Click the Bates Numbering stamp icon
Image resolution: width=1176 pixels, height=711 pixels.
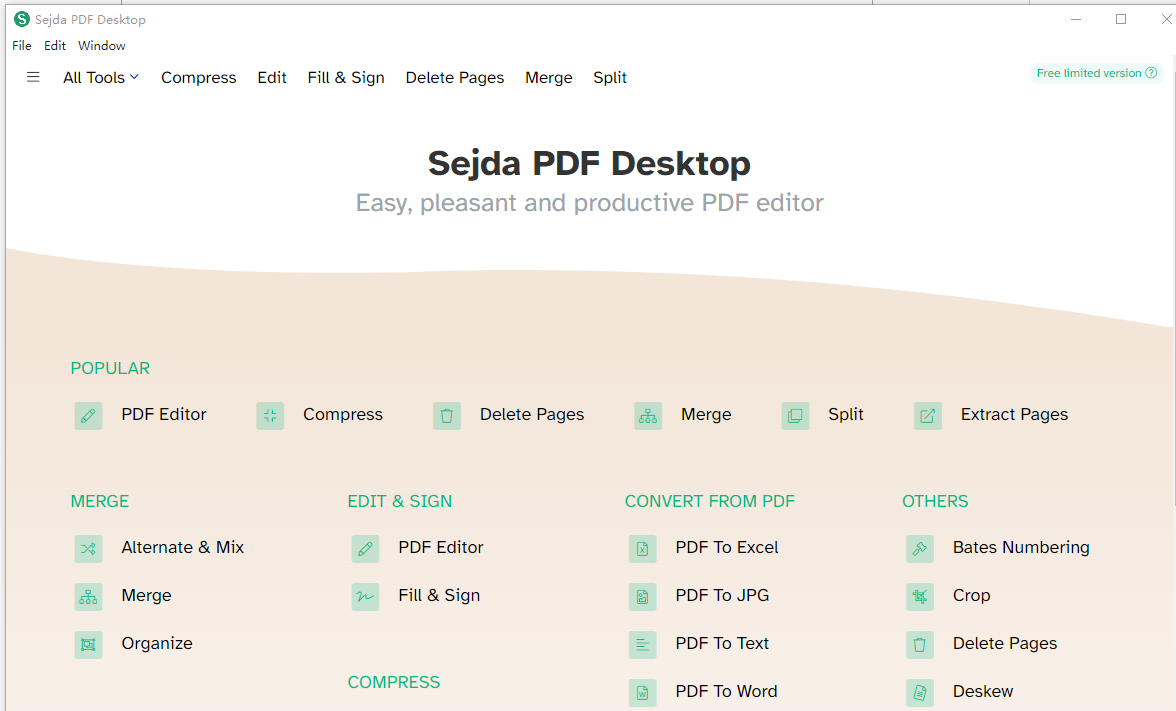click(x=920, y=549)
